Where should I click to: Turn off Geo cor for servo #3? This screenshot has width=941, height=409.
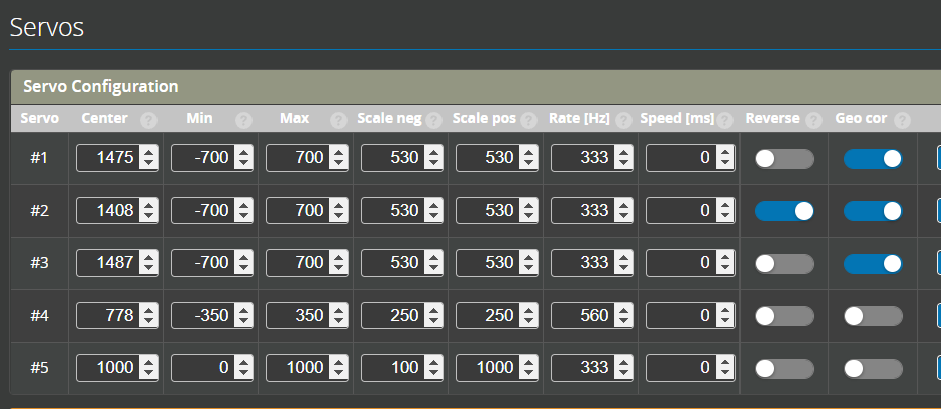pos(873,263)
